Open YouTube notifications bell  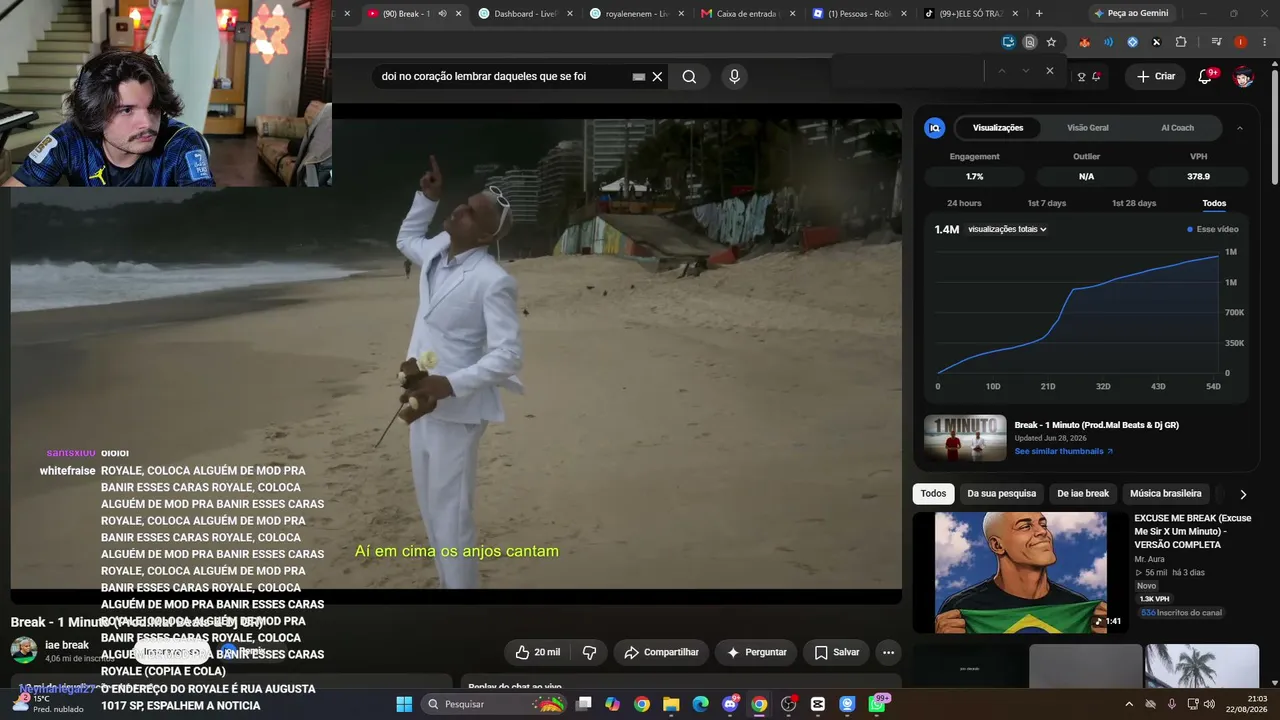pos(1206,76)
